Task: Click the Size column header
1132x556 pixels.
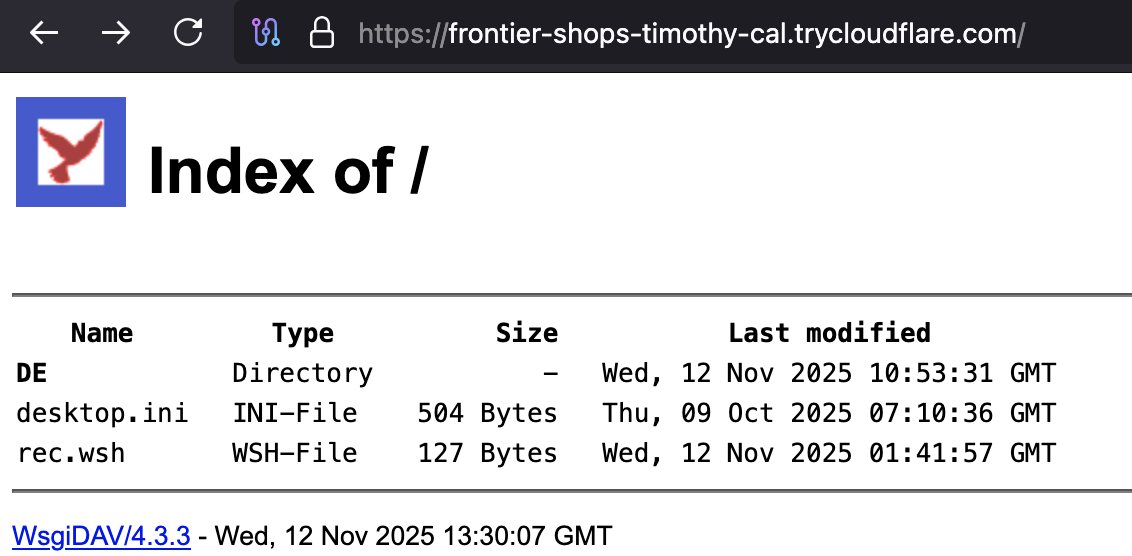Action: pyautogui.click(x=526, y=333)
